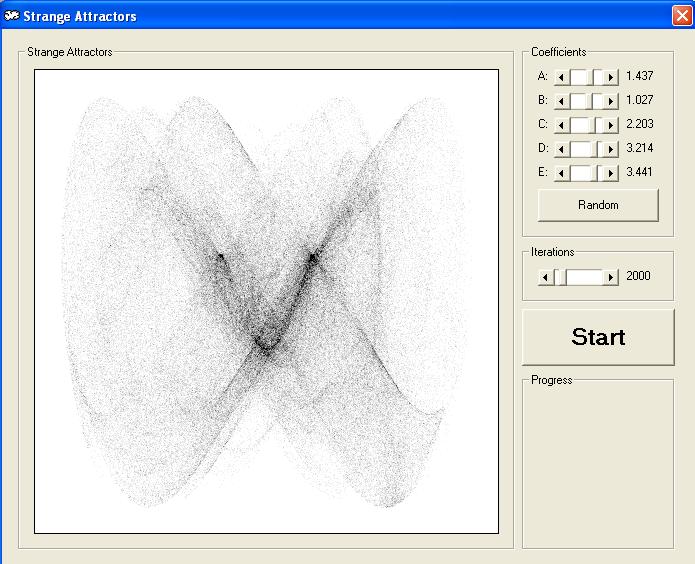Close the Strange Attractors window
The width and height of the screenshot is (695, 564).
tap(681, 15)
